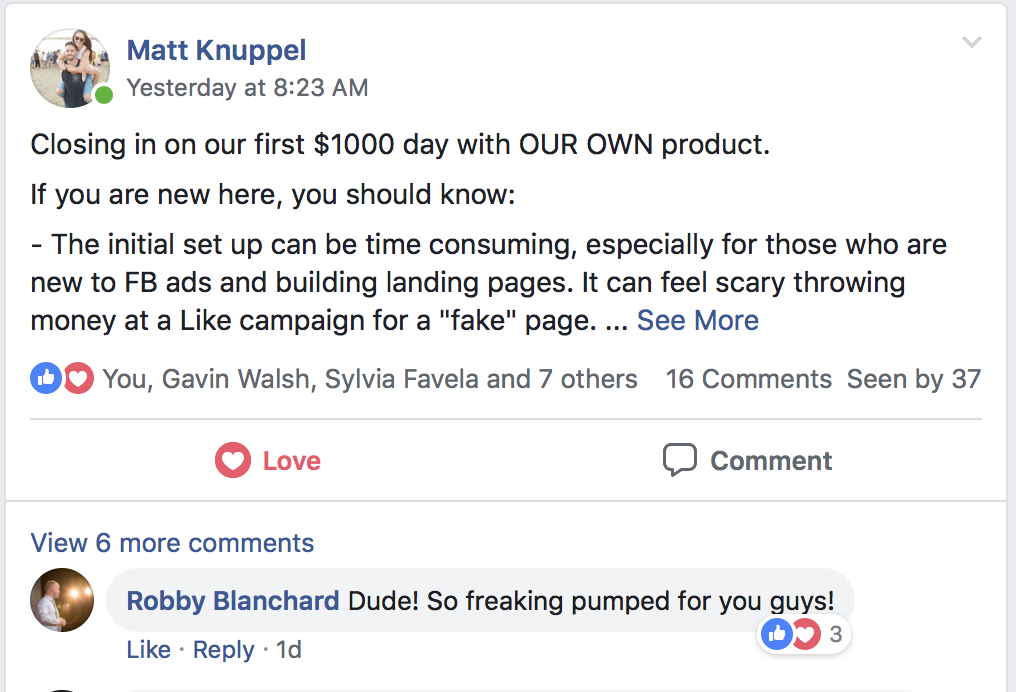This screenshot has height=692, width=1016.
Task: Click the Yesterday at 8:23 AM timestamp
Action: pyautogui.click(x=247, y=88)
